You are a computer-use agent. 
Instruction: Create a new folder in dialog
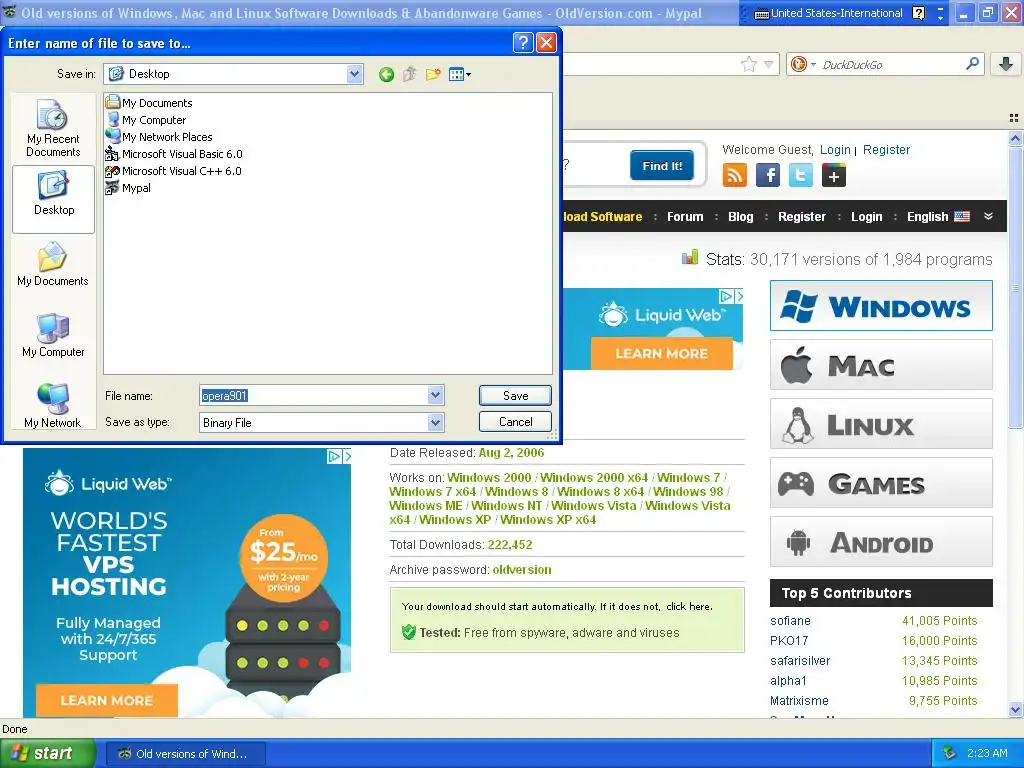pyautogui.click(x=432, y=74)
